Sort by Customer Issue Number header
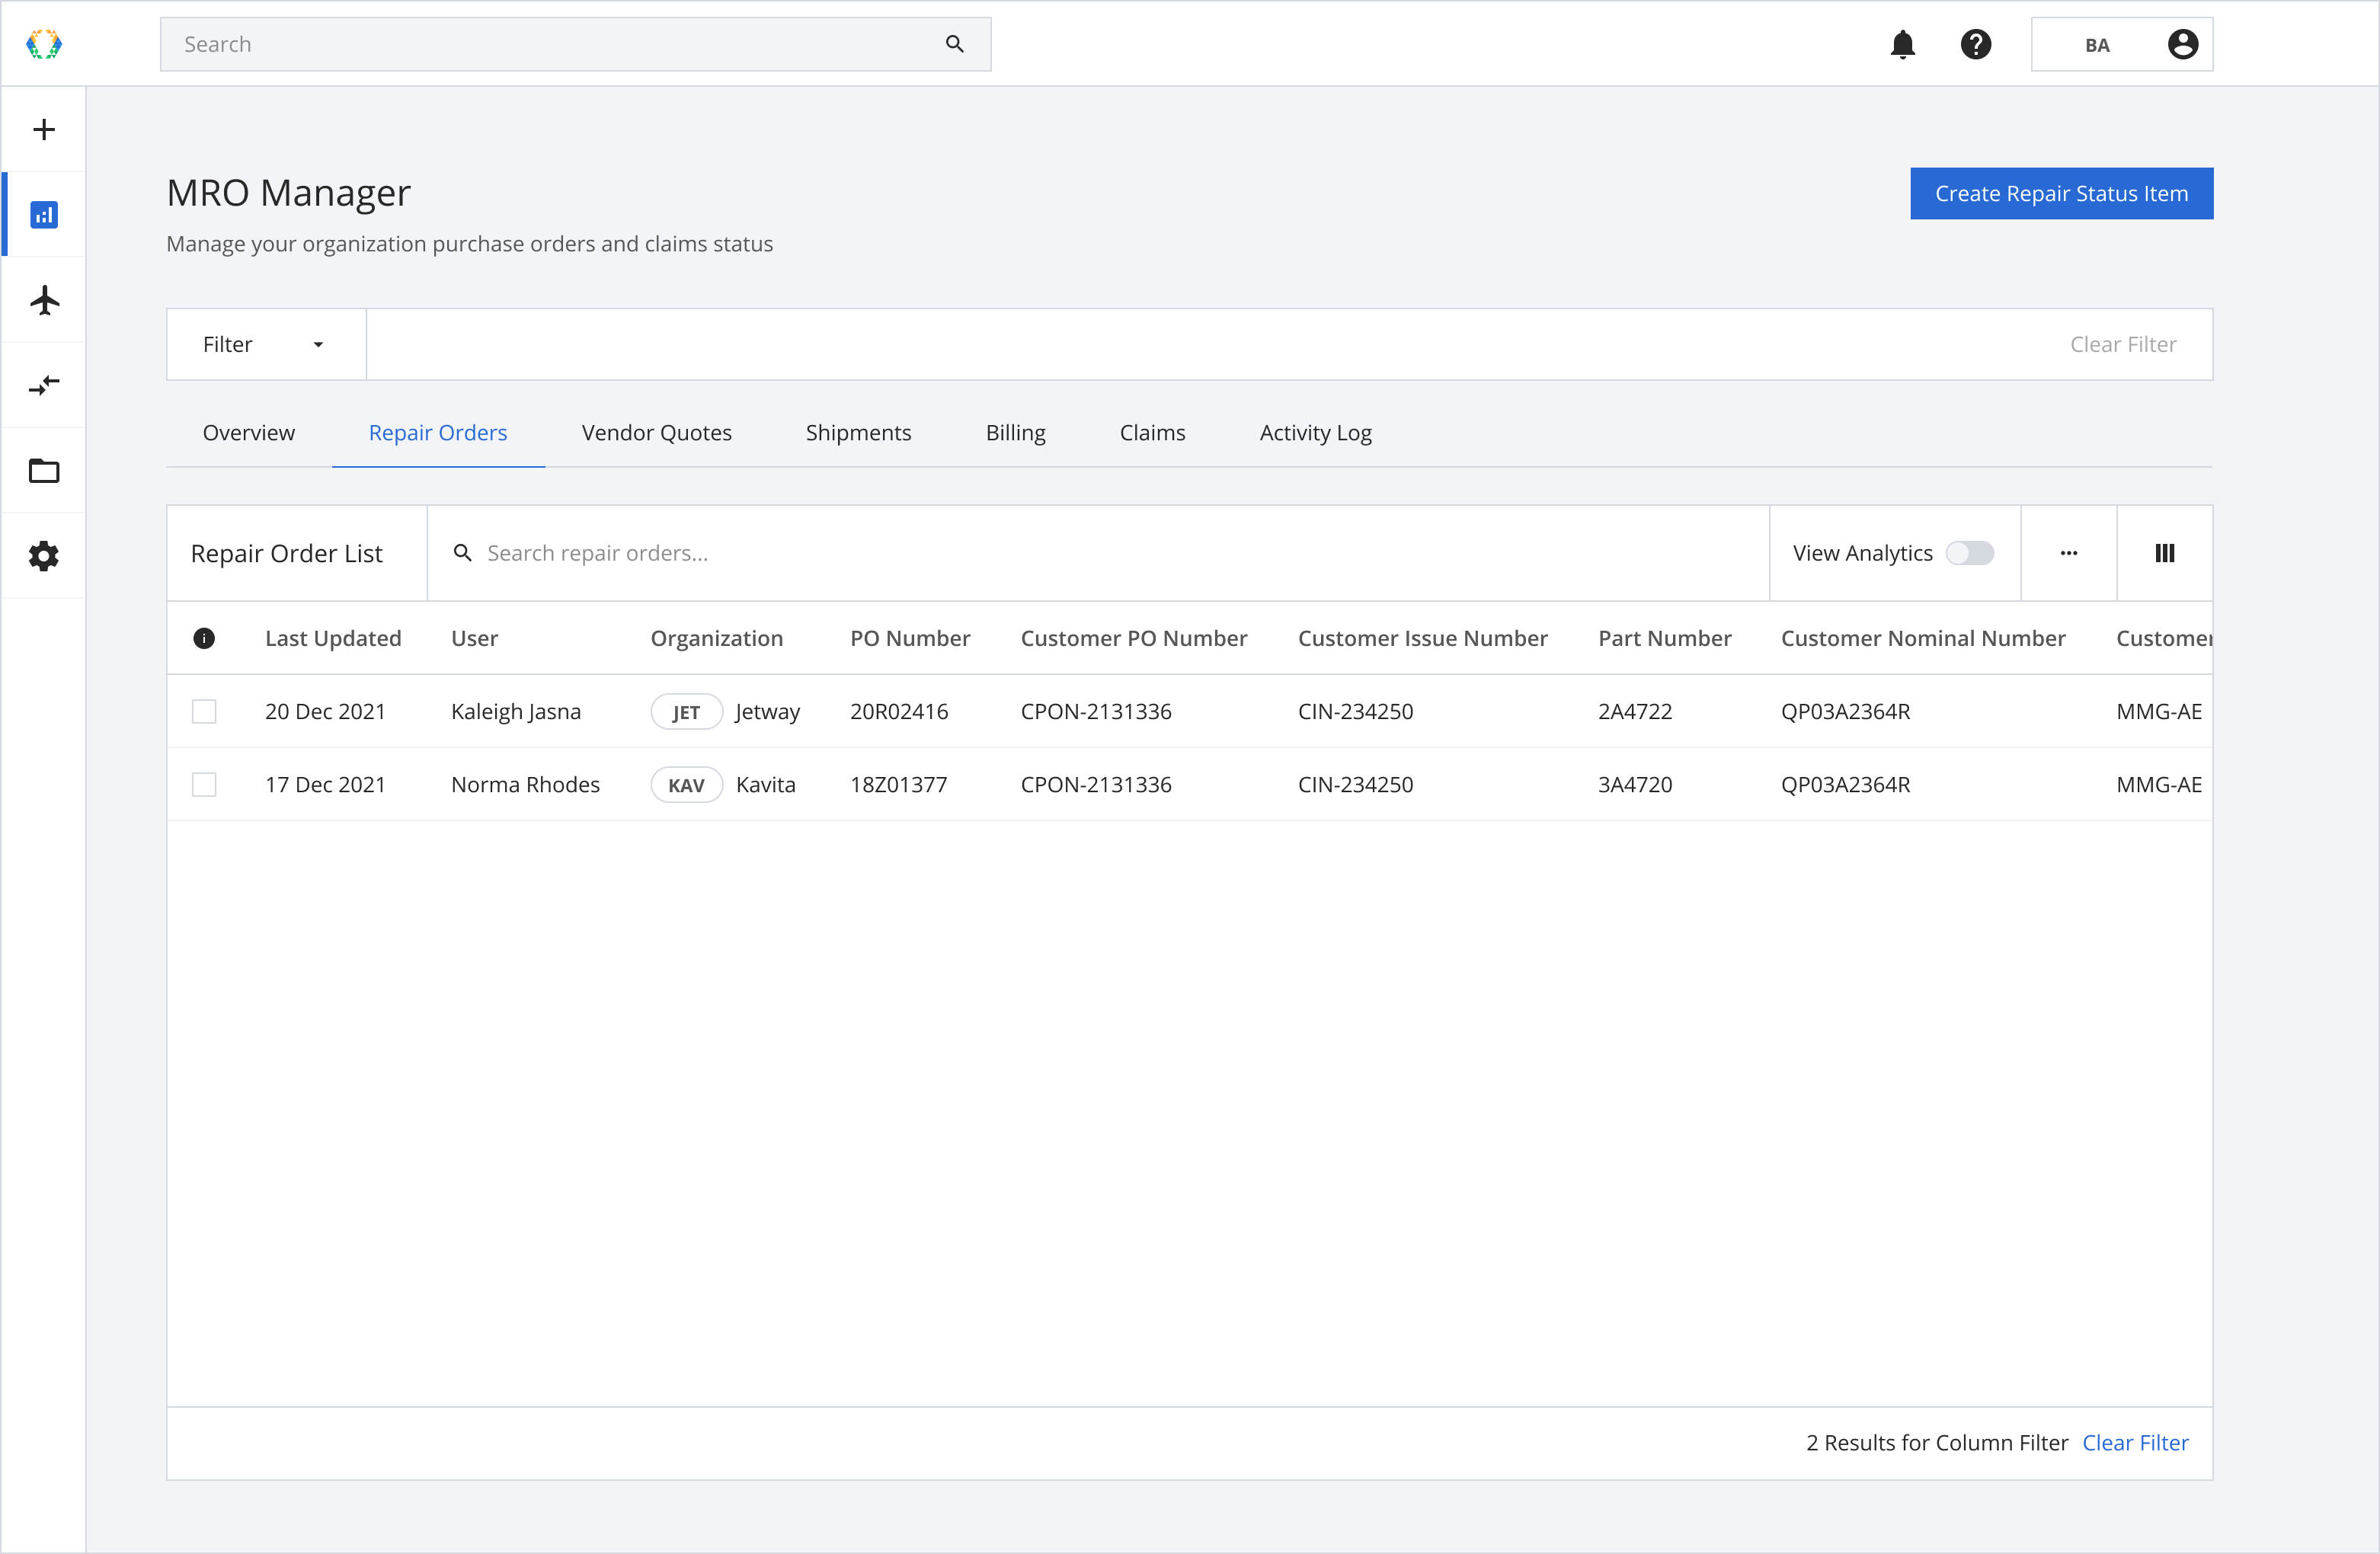2380x1554 pixels. pyautogui.click(x=1422, y=638)
